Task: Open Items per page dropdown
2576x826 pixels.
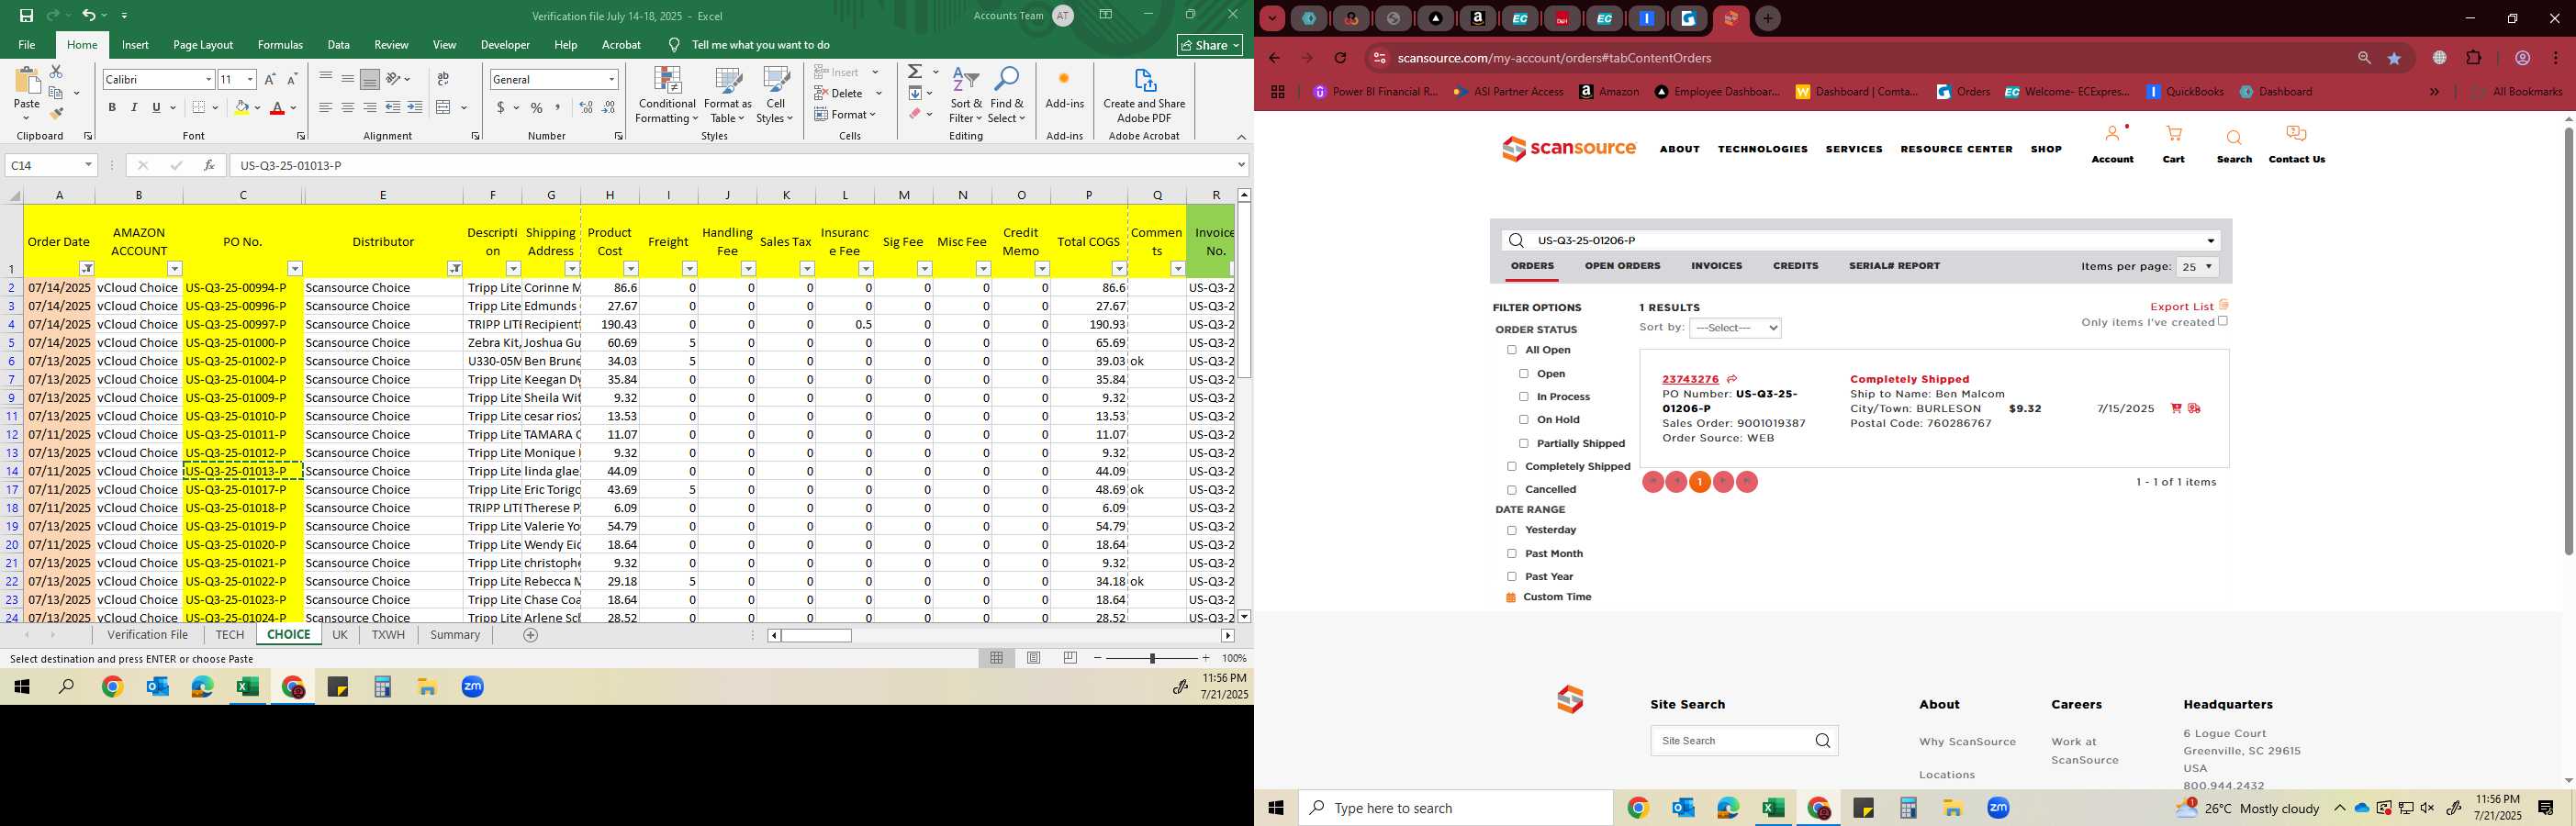Action: (2197, 267)
